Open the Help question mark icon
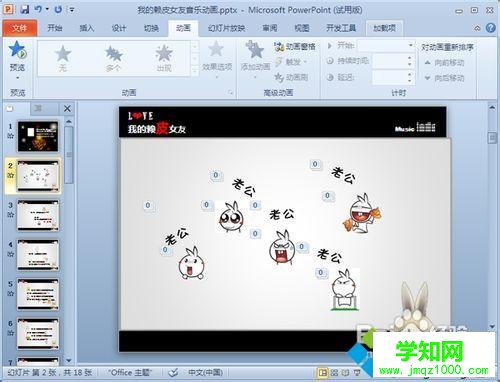Screen dimensions: 500x382 coord(490,28)
